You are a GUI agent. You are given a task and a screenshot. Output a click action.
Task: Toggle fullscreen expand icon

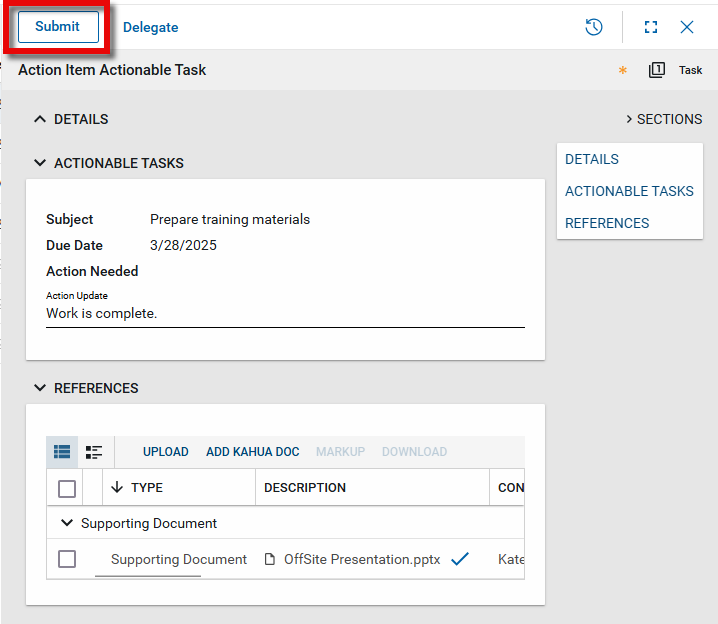coord(651,27)
